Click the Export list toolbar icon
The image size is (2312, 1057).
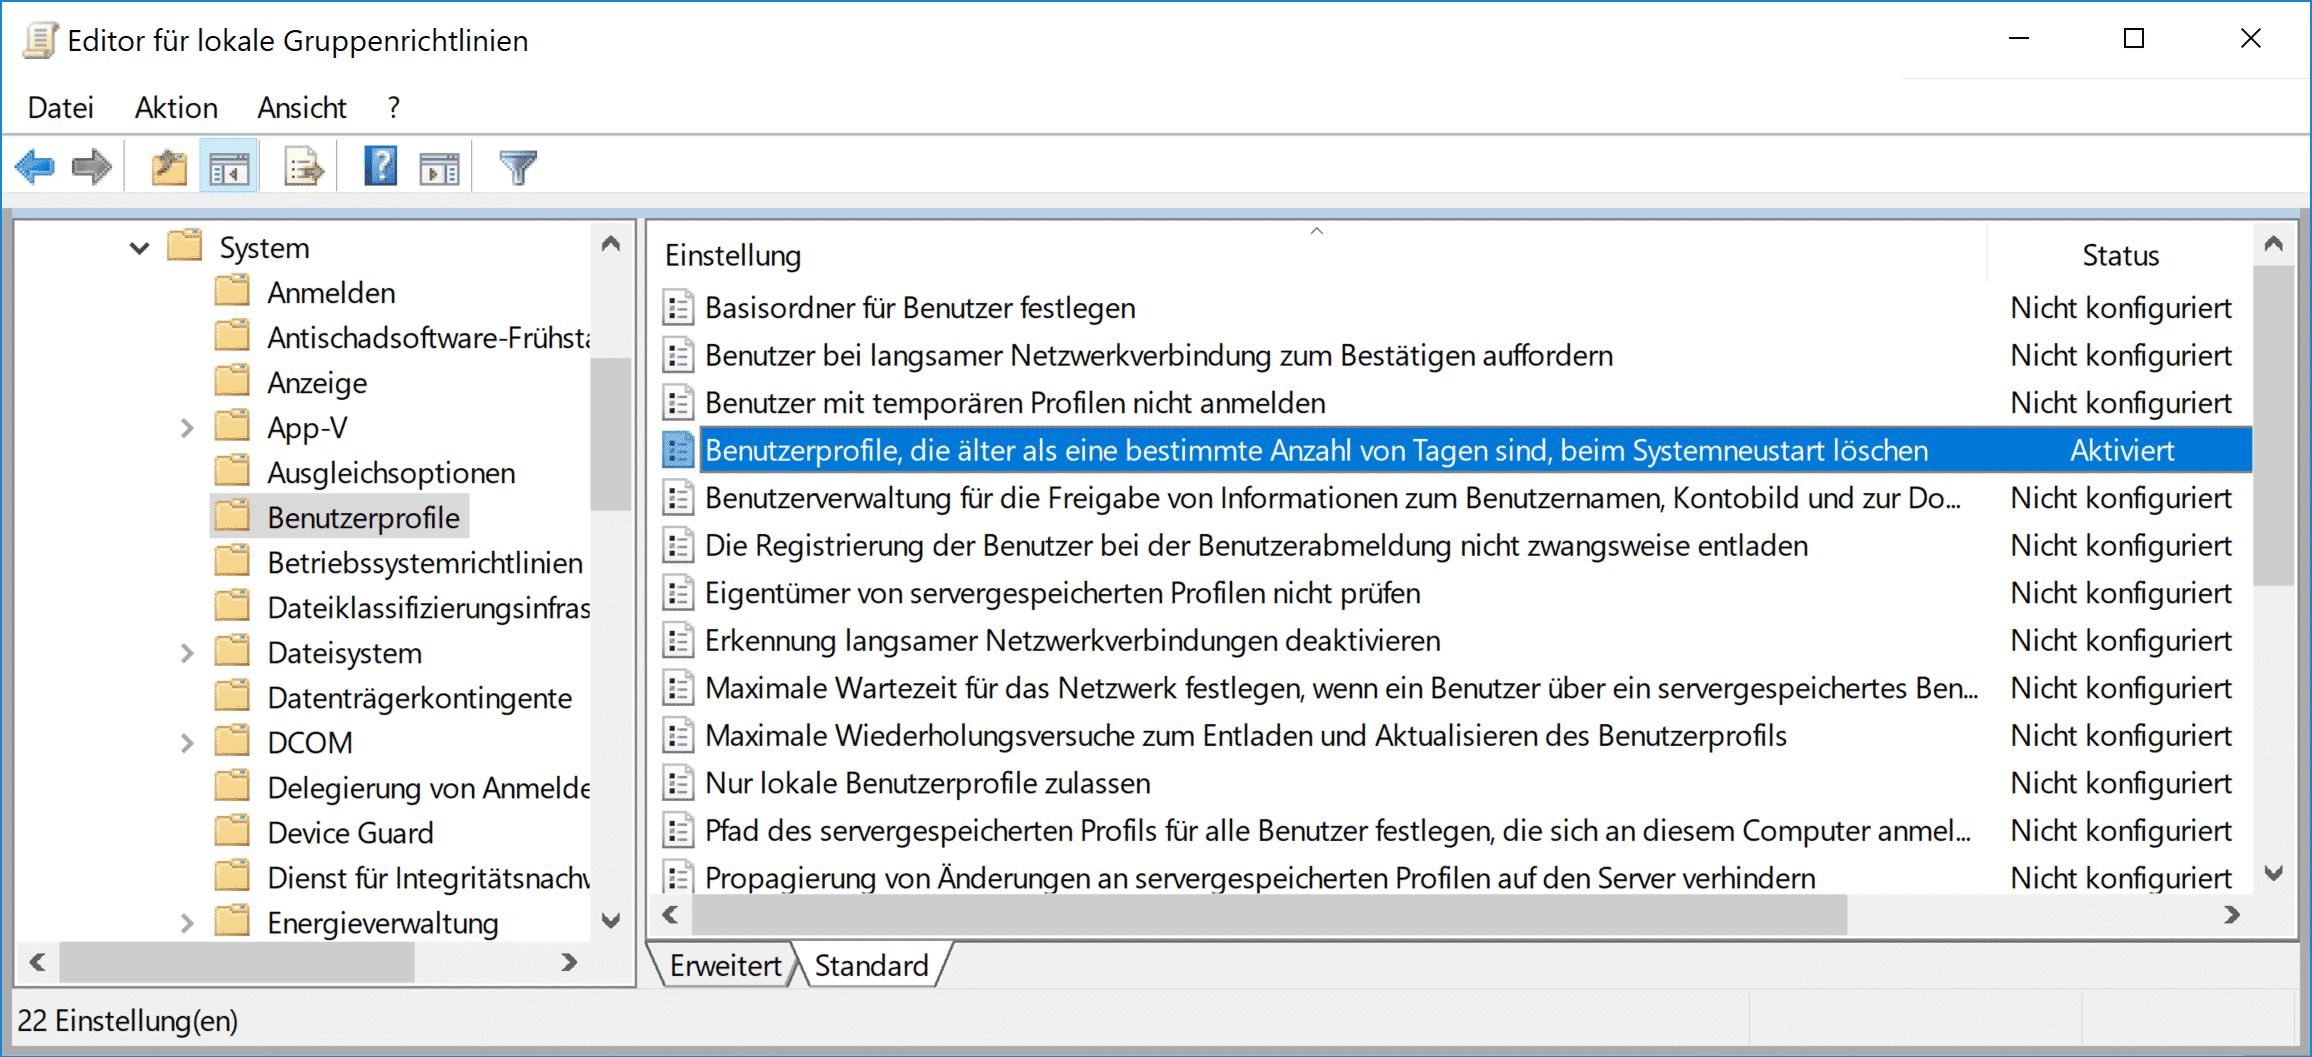(x=304, y=167)
